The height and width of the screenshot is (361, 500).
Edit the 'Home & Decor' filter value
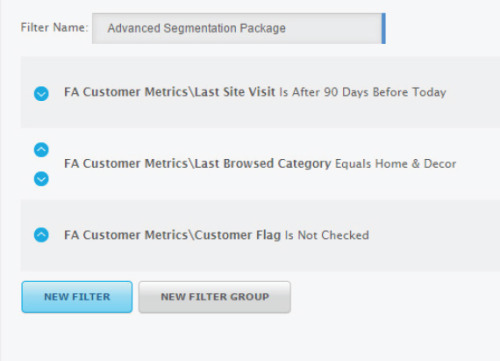(415, 164)
